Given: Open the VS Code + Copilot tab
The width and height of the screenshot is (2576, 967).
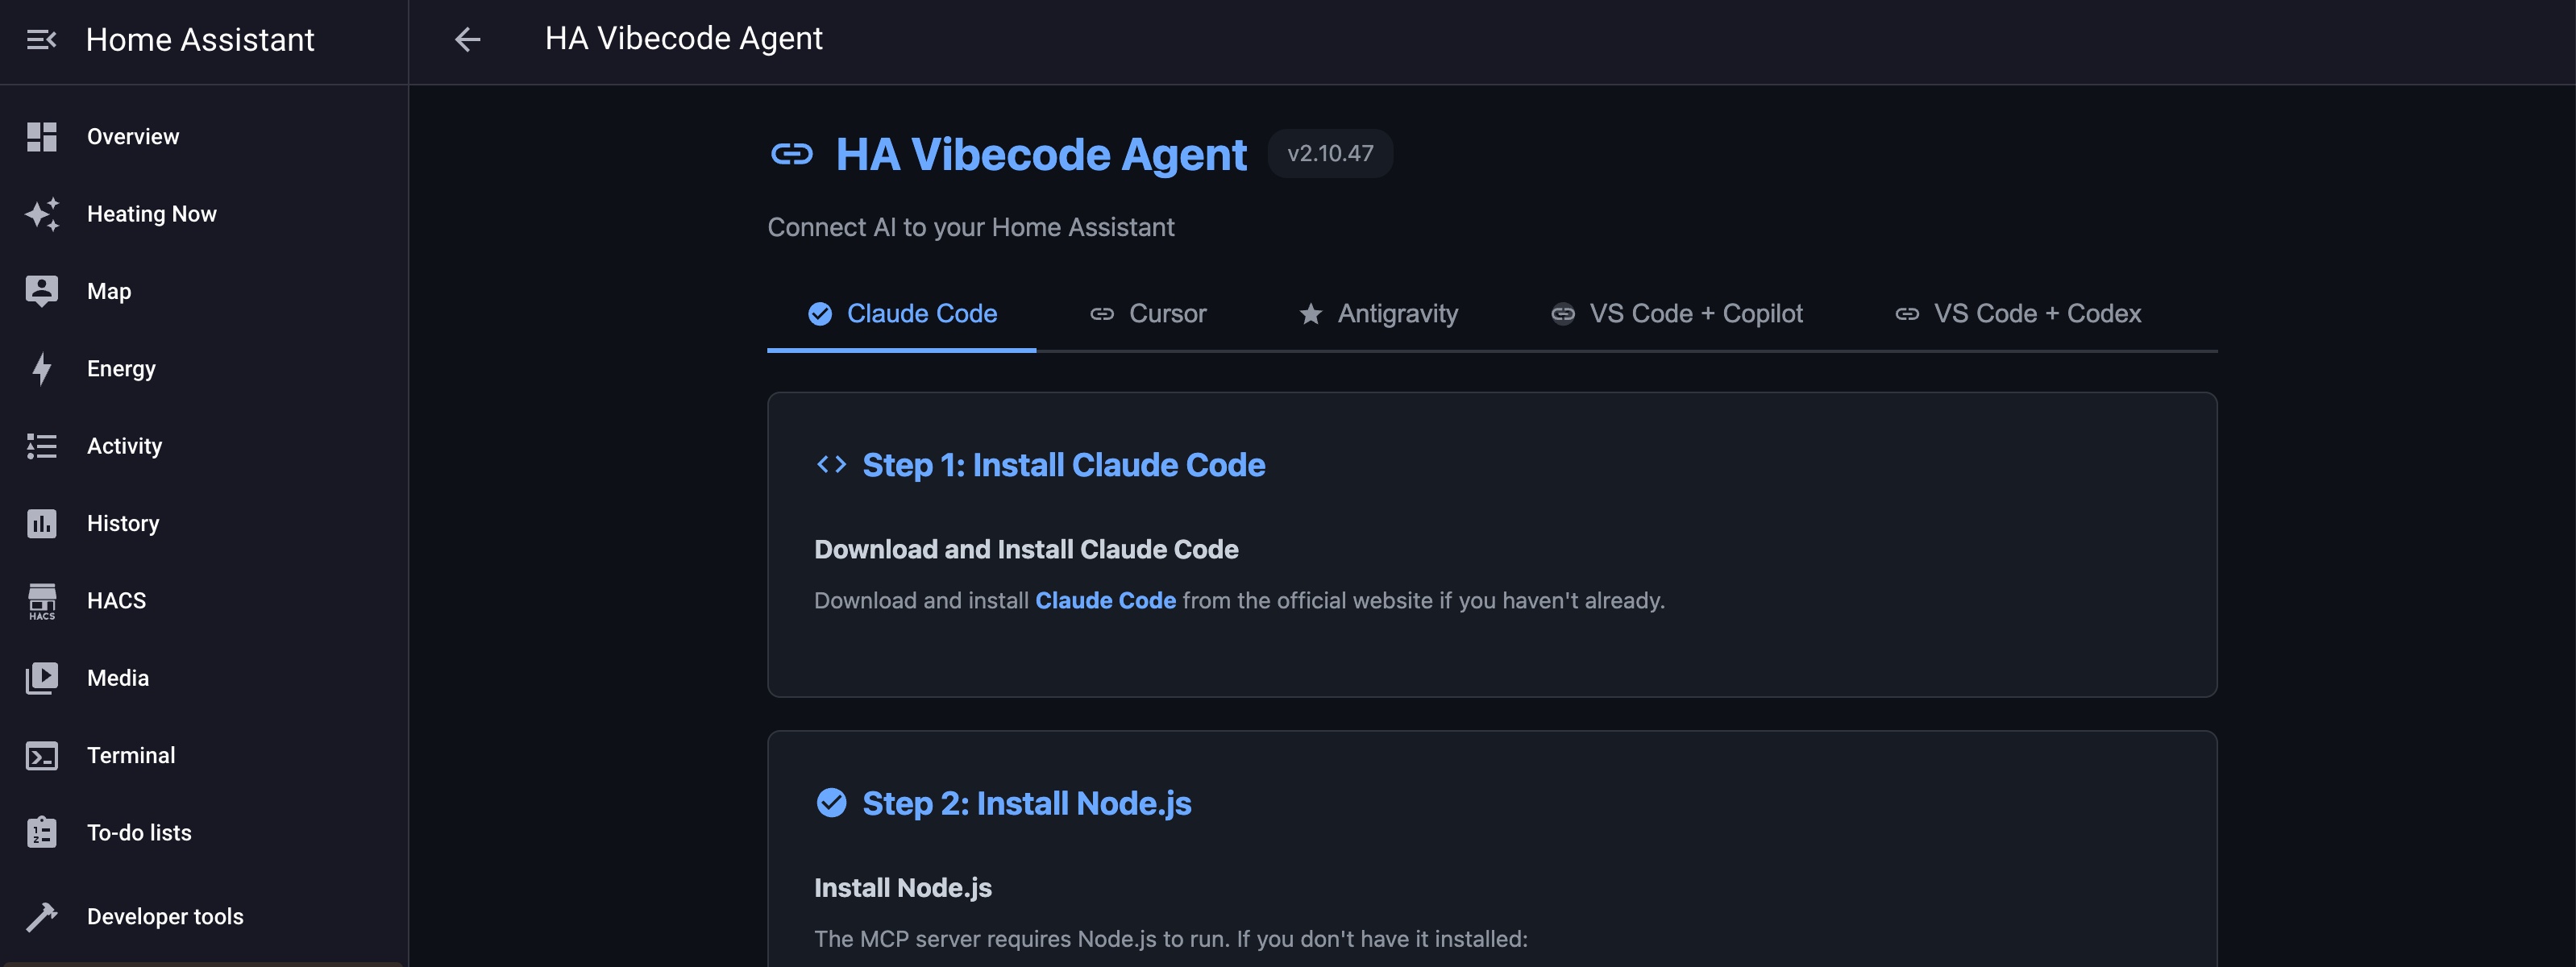Looking at the screenshot, I should pyautogui.click(x=1676, y=314).
